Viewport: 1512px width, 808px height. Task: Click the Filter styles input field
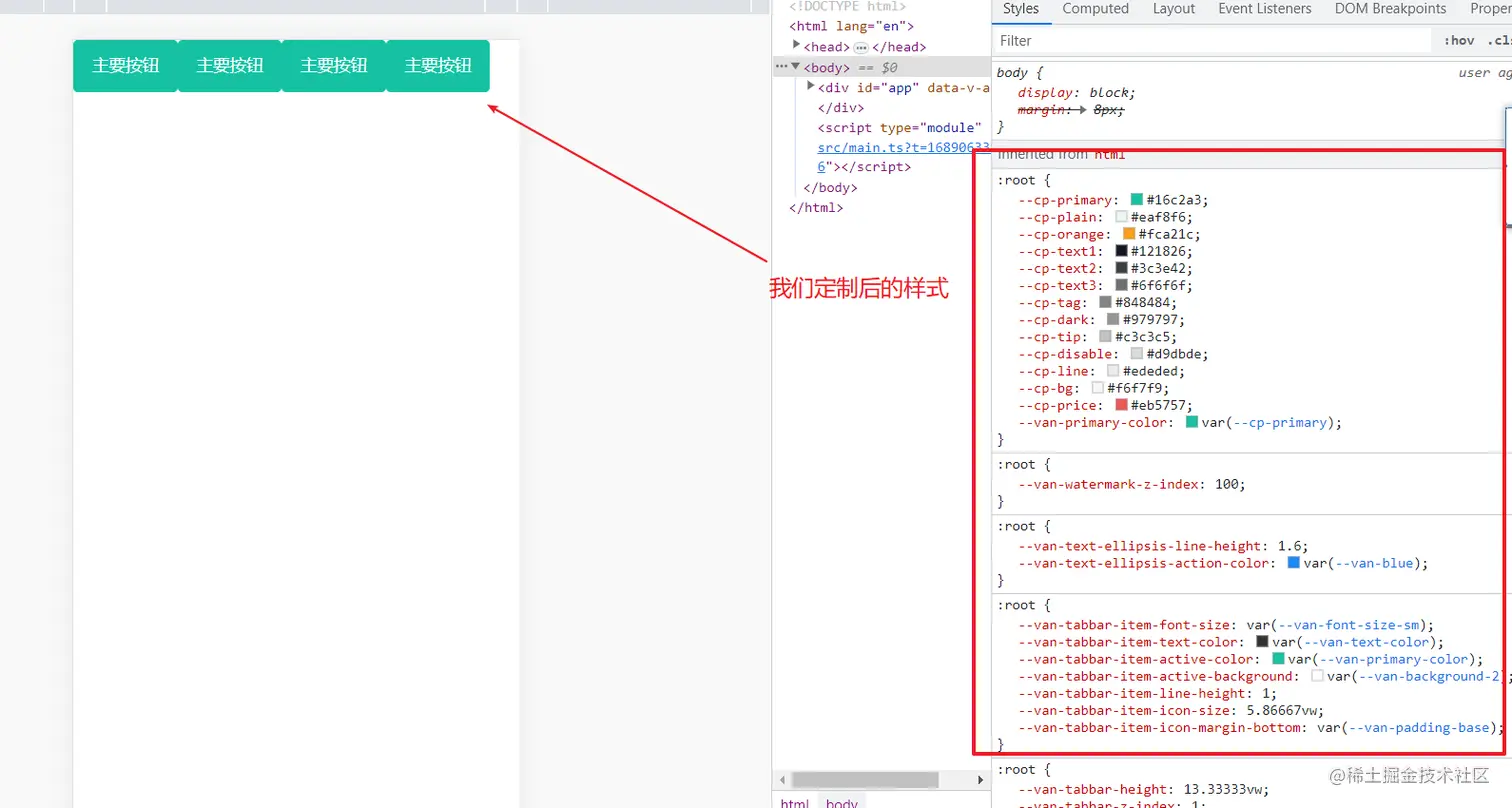coord(1212,41)
